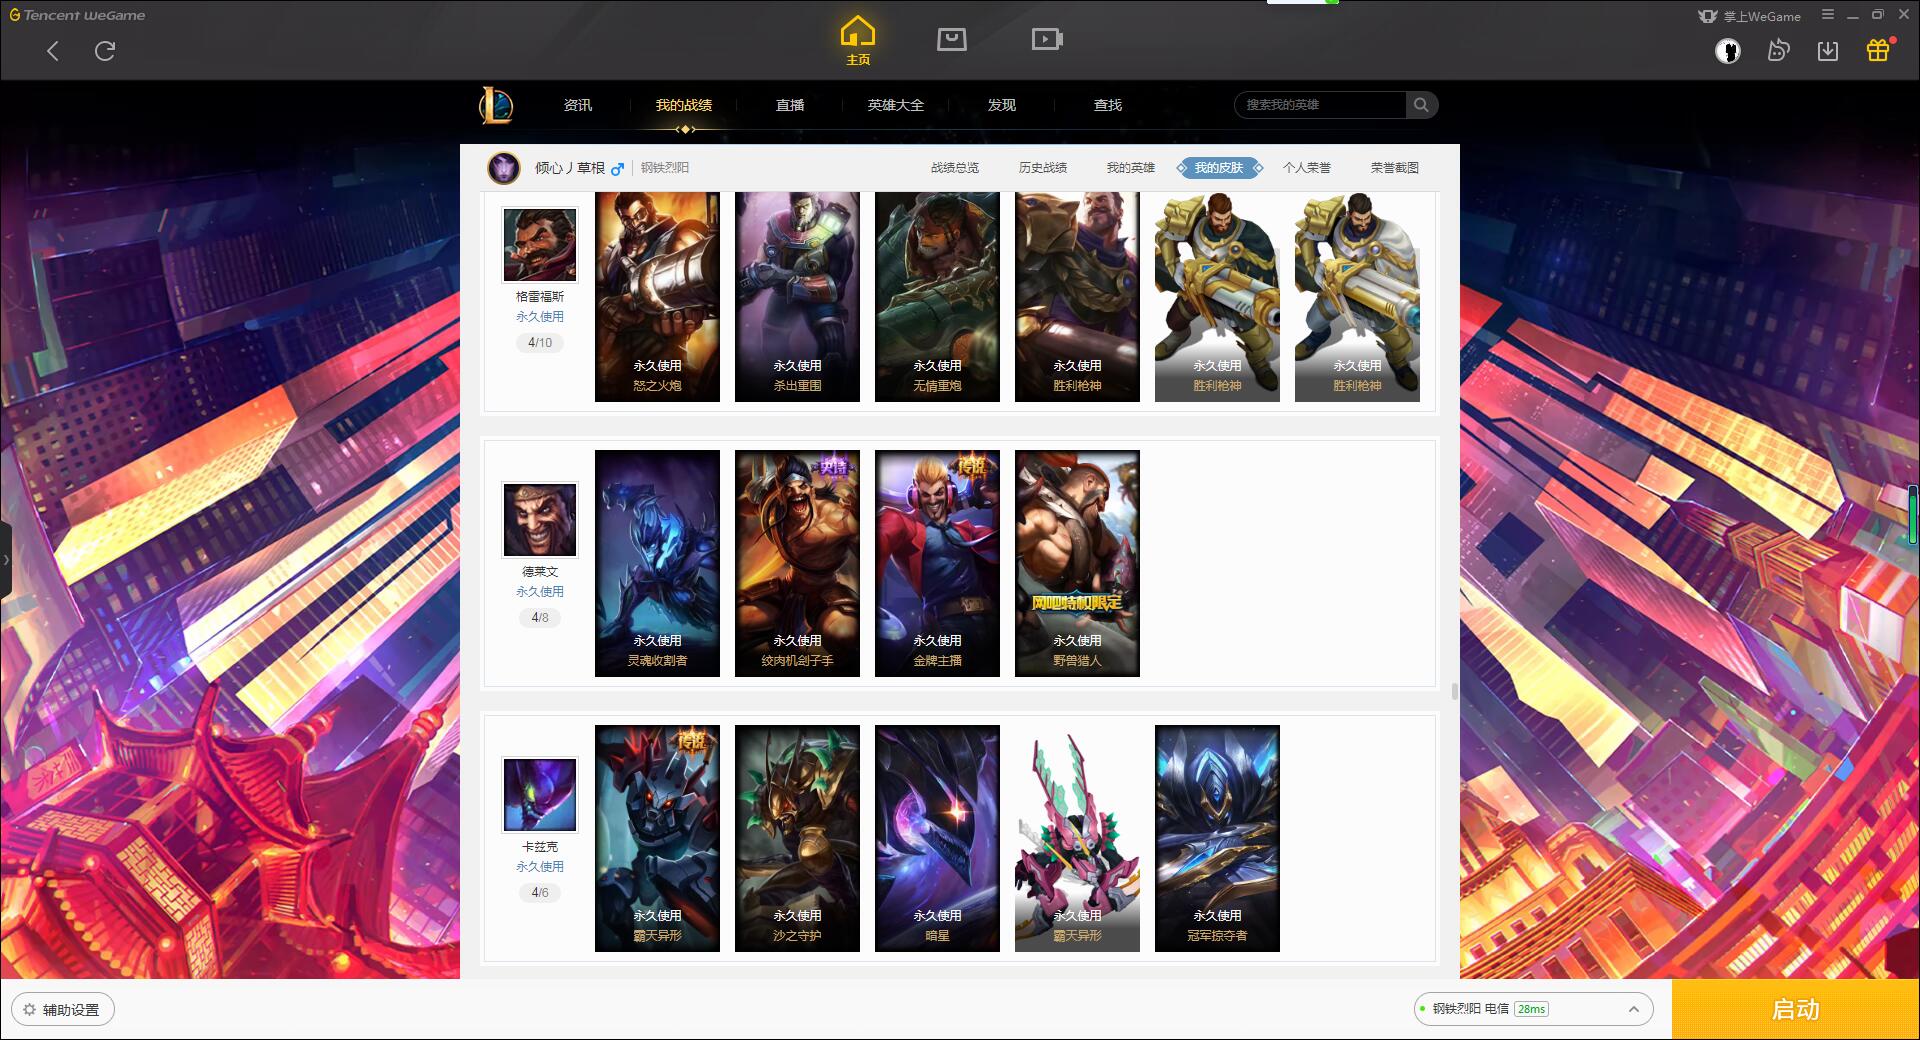Select the 我的皮肤 sub-tab

[1219, 168]
